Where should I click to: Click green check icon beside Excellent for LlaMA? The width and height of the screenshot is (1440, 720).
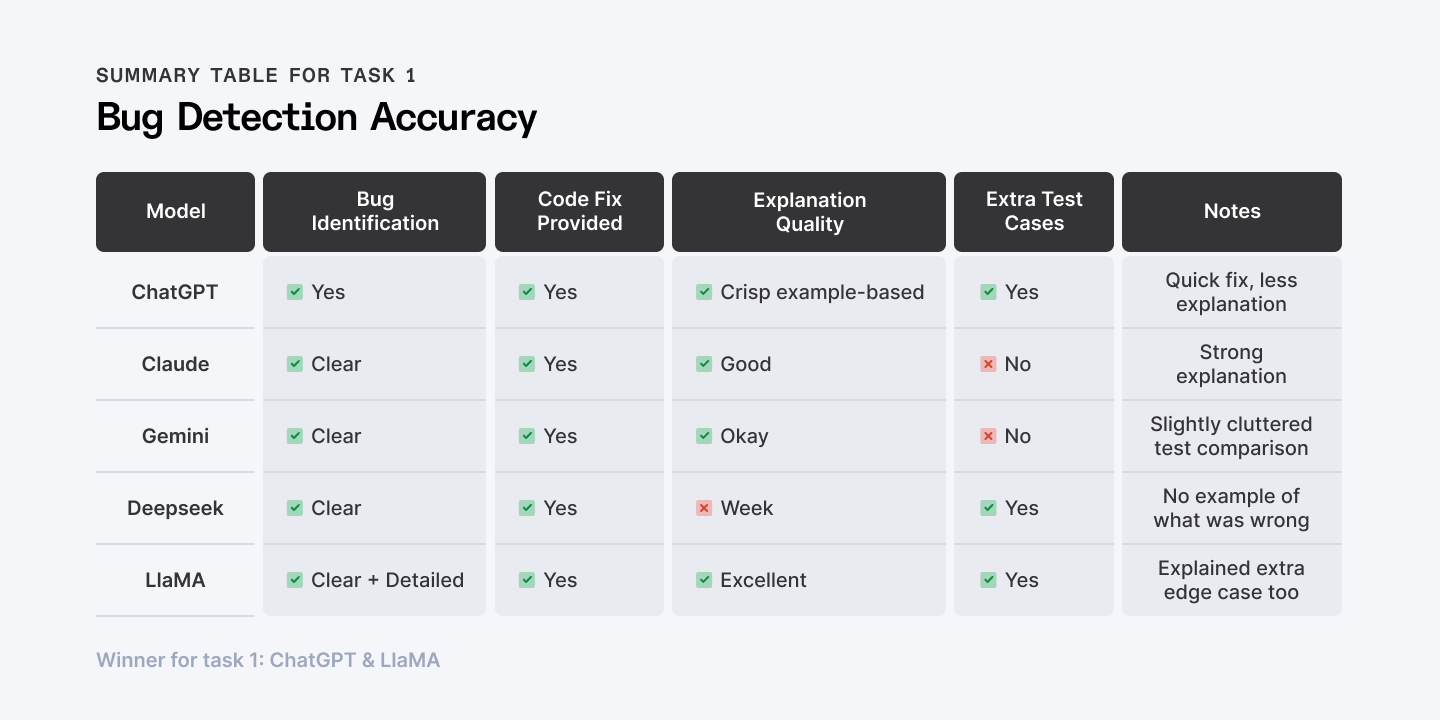pos(704,580)
